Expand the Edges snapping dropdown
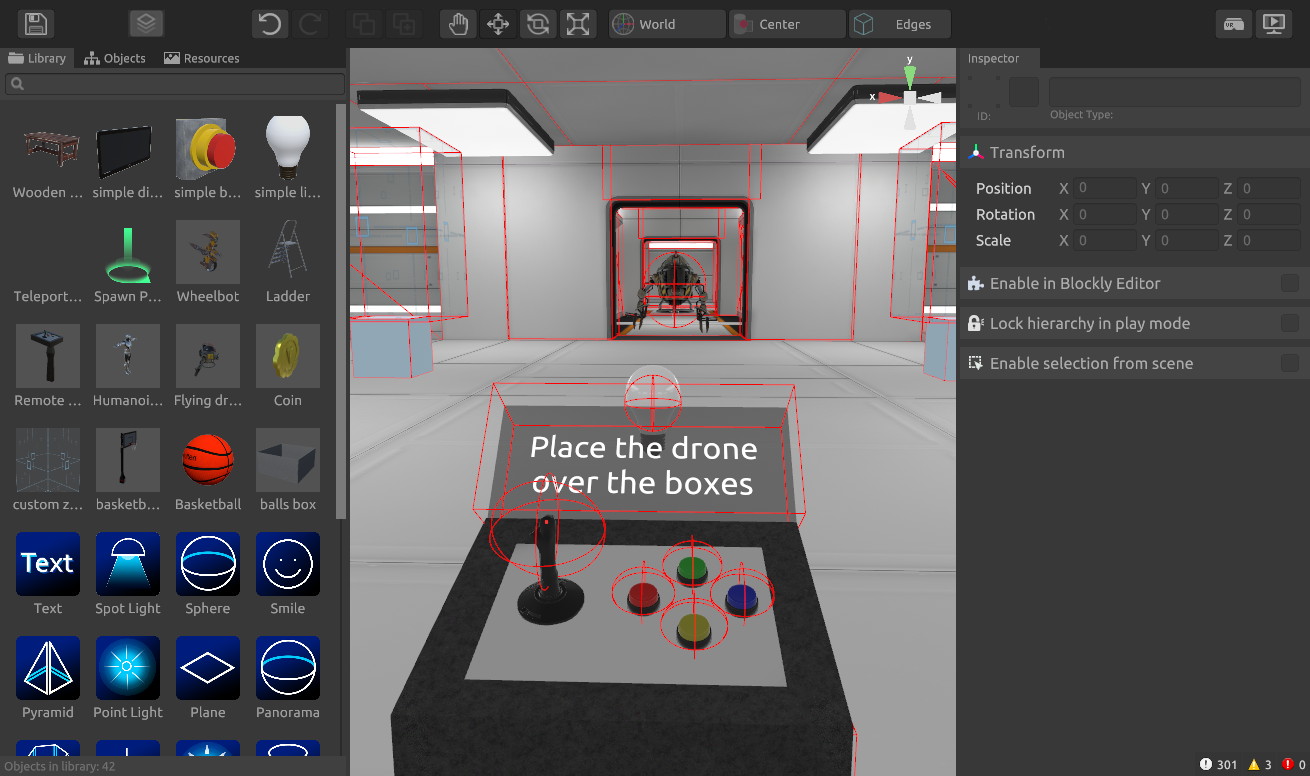Screen dimensions: 1310x776 tap(900, 24)
